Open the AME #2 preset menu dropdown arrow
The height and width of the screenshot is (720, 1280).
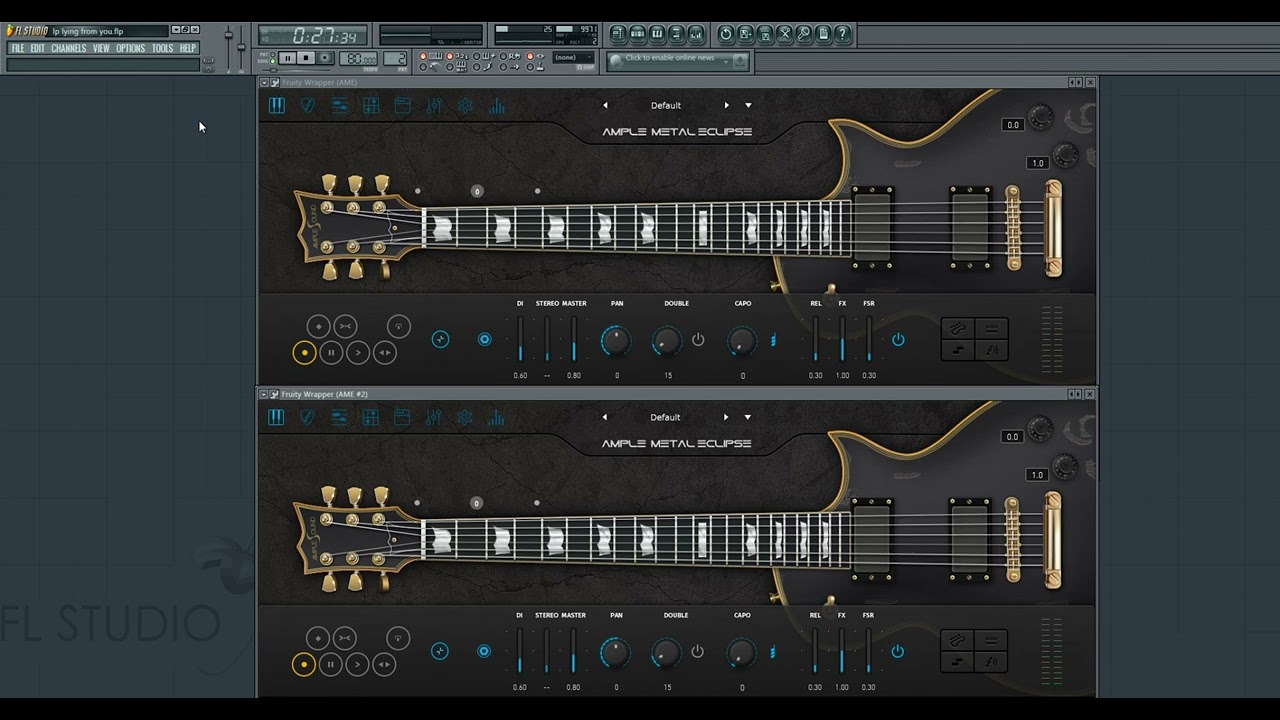(748, 417)
